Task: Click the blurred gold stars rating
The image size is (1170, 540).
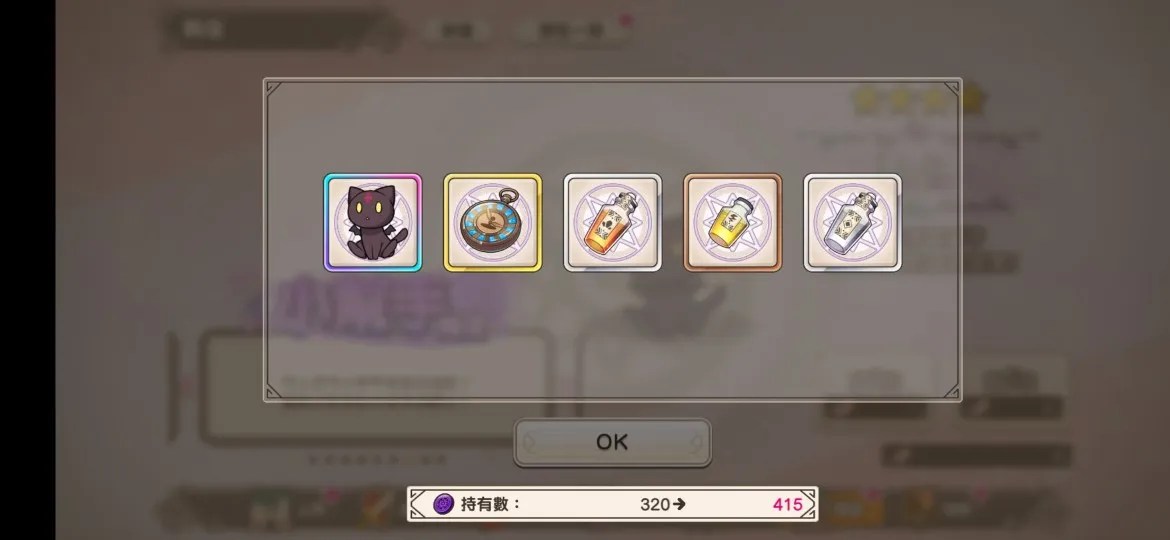Action: [x=919, y=101]
